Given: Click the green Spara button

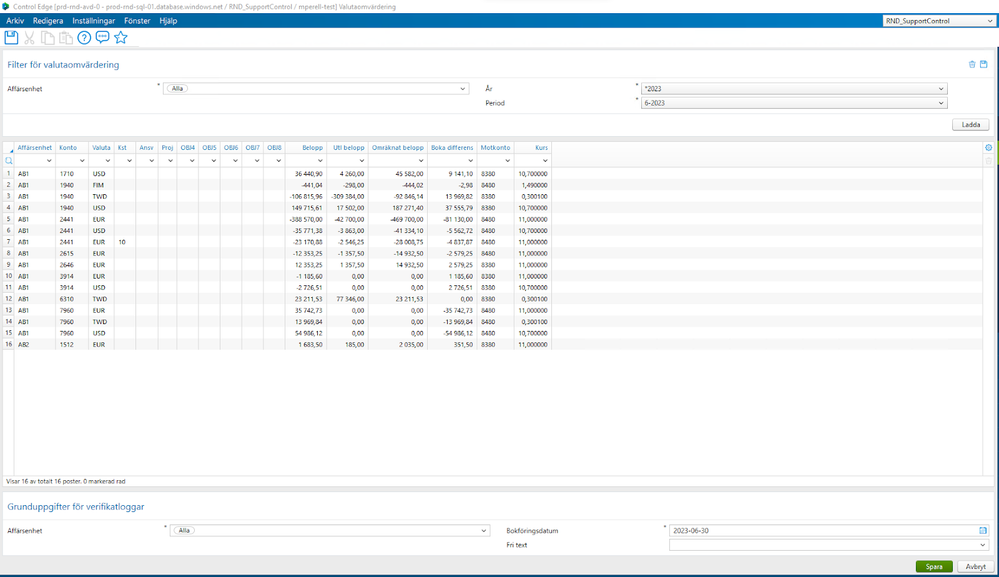Looking at the screenshot, I should point(934,567).
